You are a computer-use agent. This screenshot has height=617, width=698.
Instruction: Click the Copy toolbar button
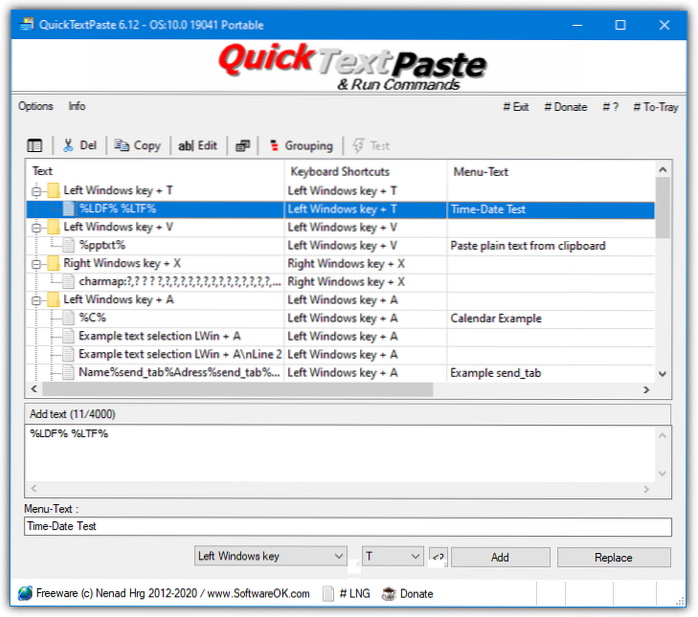coord(137,145)
